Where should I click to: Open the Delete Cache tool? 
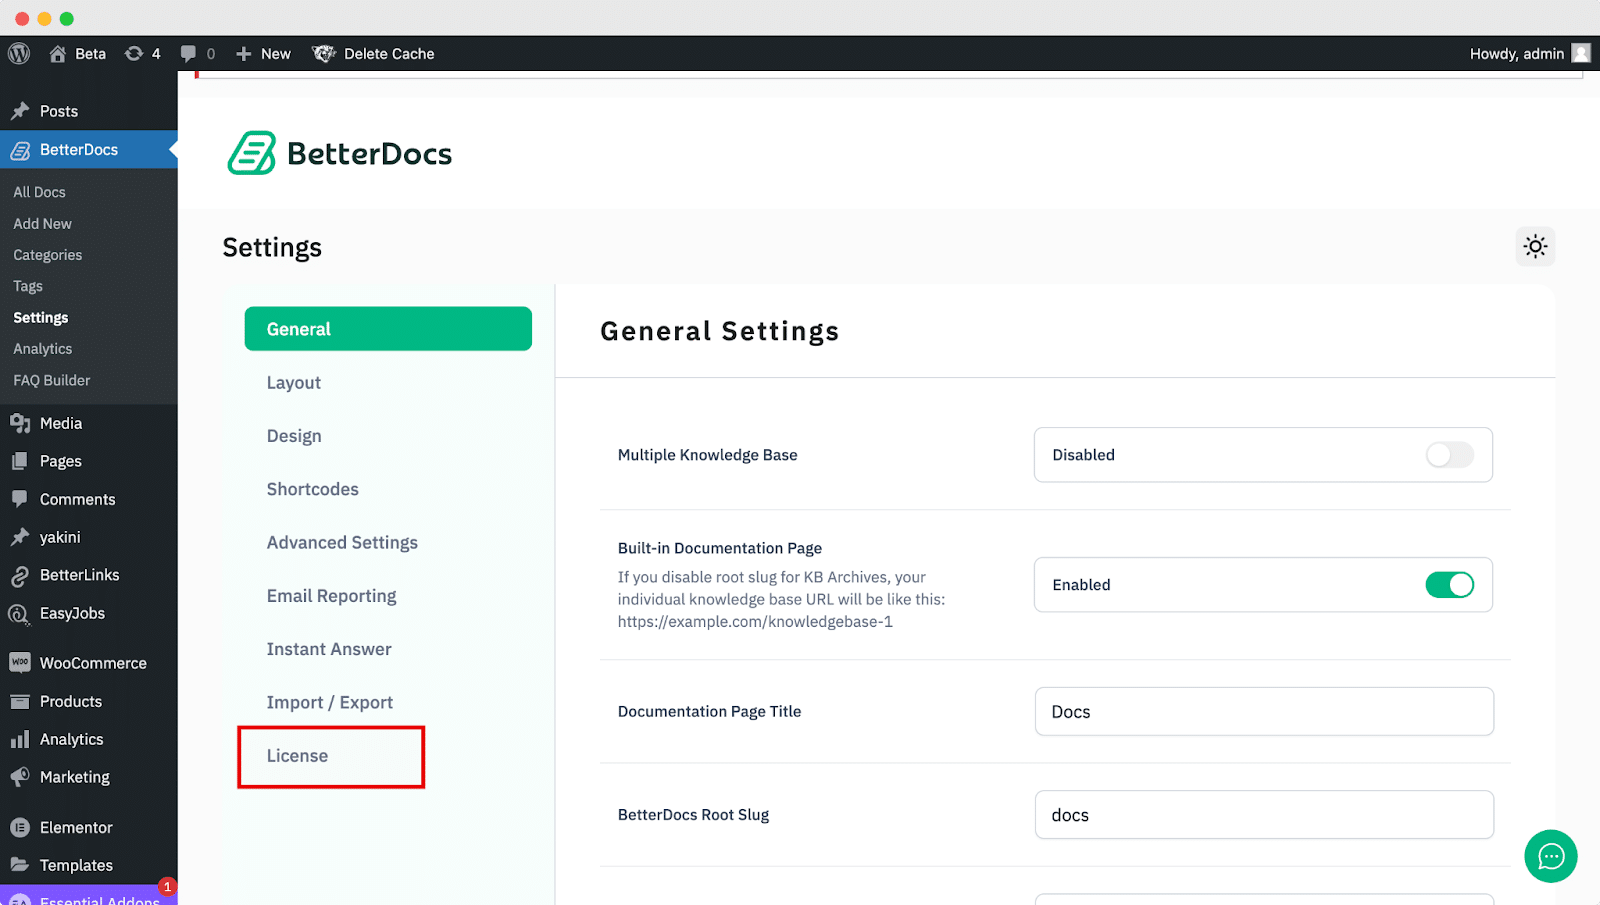tap(373, 53)
